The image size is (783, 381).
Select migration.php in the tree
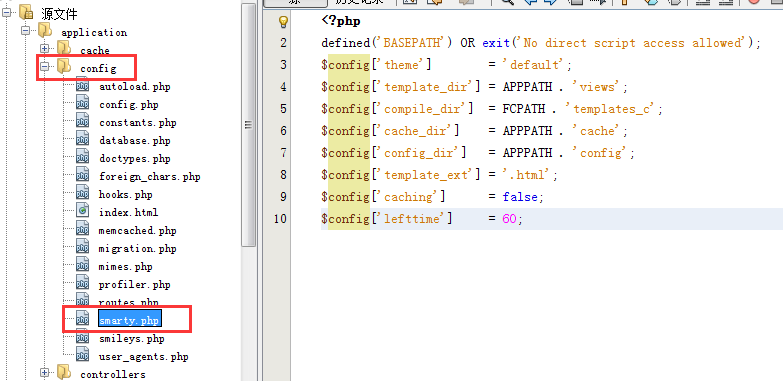pyautogui.click(x=138, y=249)
